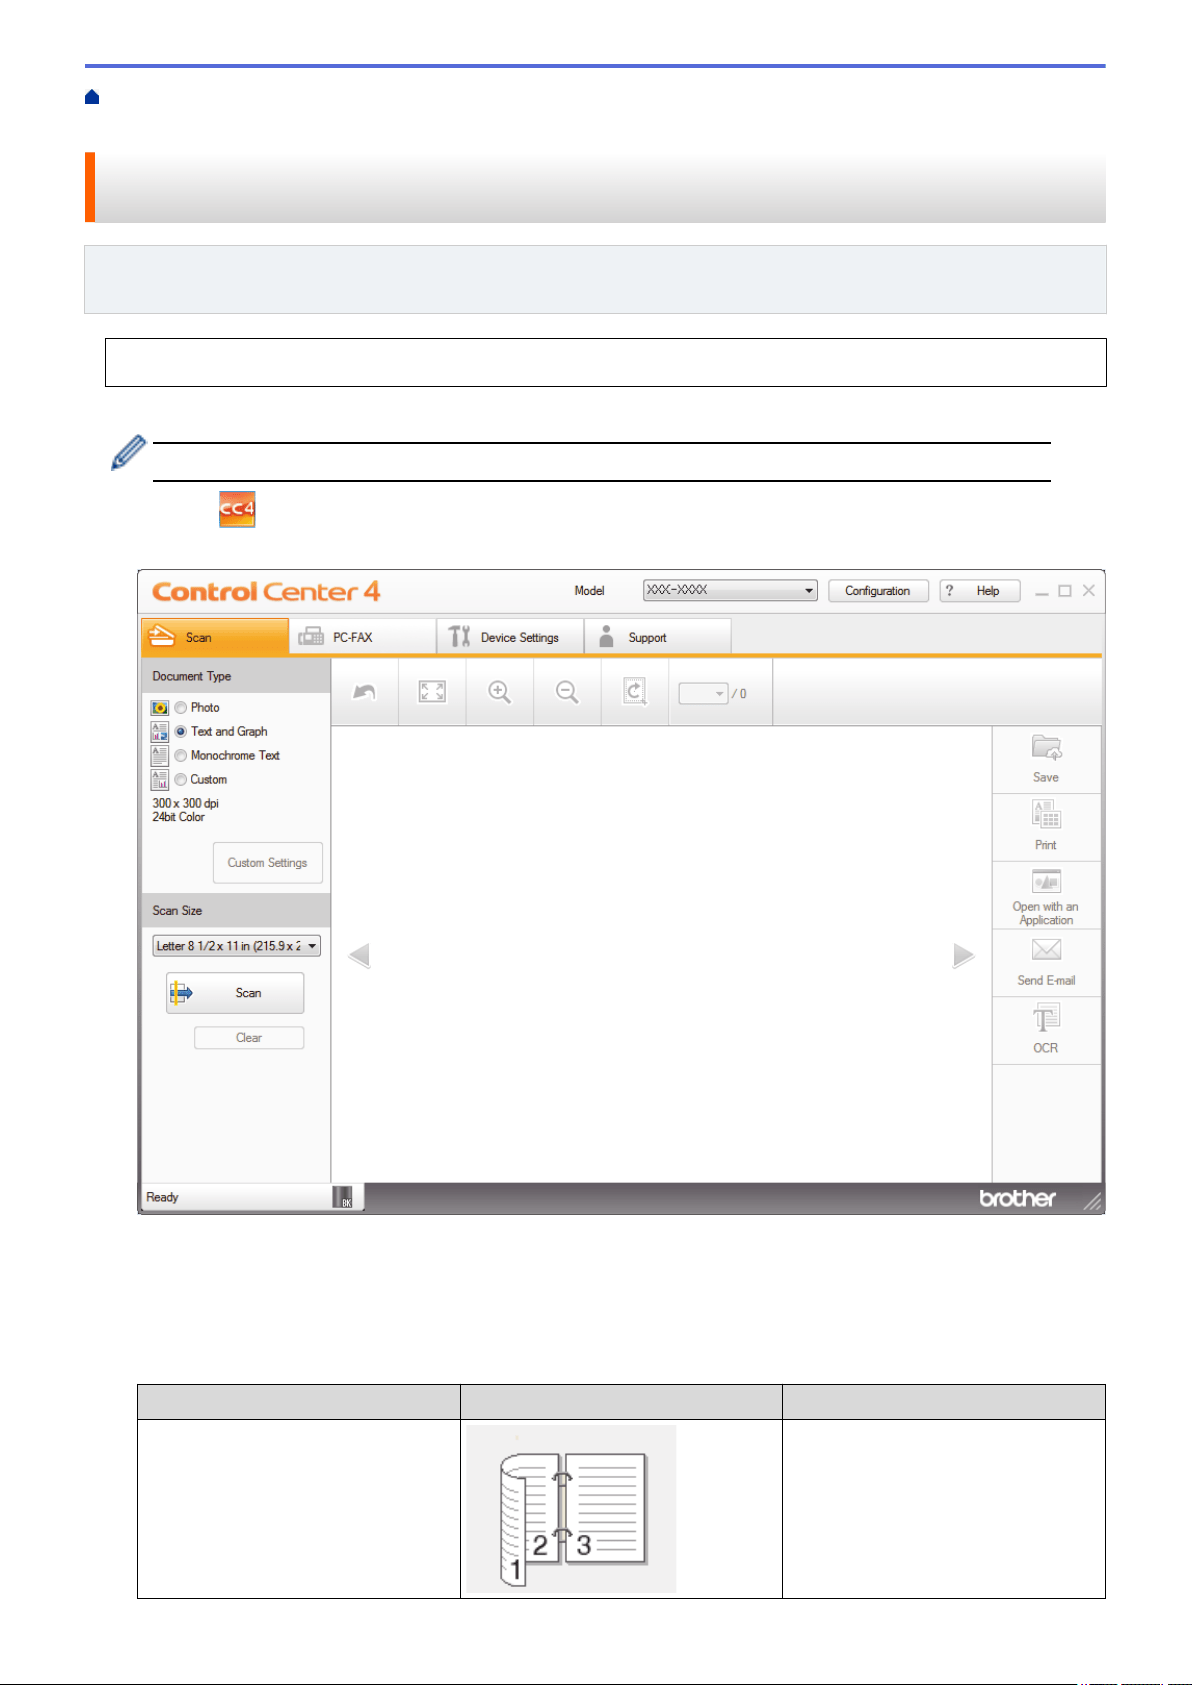Click the fit to window icon
The height and width of the screenshot is (1685, 1192).
coord(432,692)
